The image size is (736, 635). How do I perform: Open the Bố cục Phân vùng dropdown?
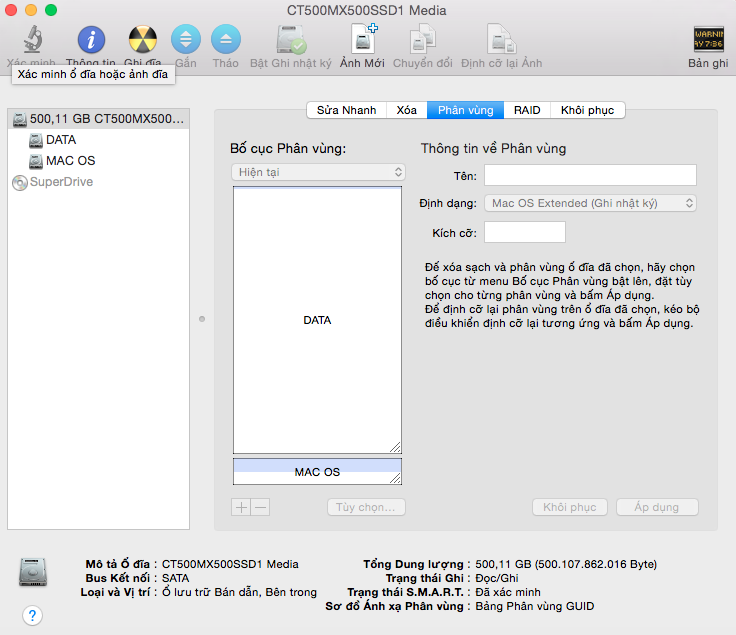(318, 172)
